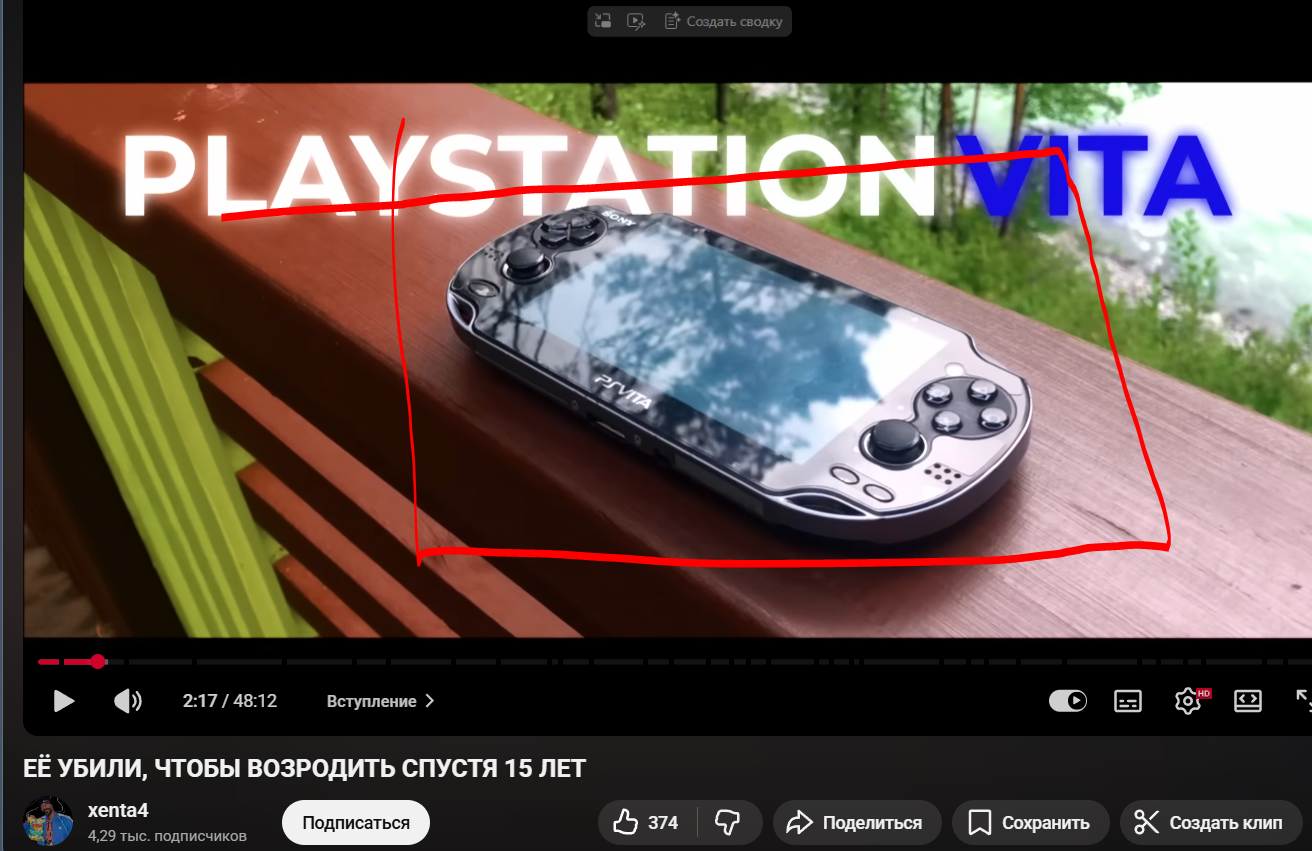The height and width of the screenshot is (851, 1312).
Task: Click the video title 'ЕЁ УБИЛИ, ЧТОБЫ ВОЗРОДИТЬ СПУСТЯ 15 ЛЕТ'
Action: click(304, 768)
